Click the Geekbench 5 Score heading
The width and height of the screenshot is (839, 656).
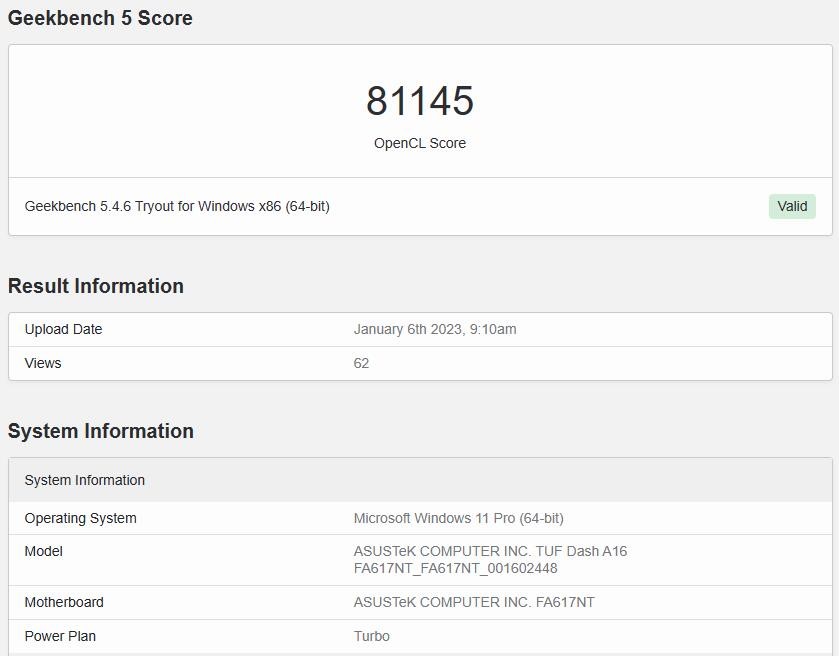coord(100,18)
